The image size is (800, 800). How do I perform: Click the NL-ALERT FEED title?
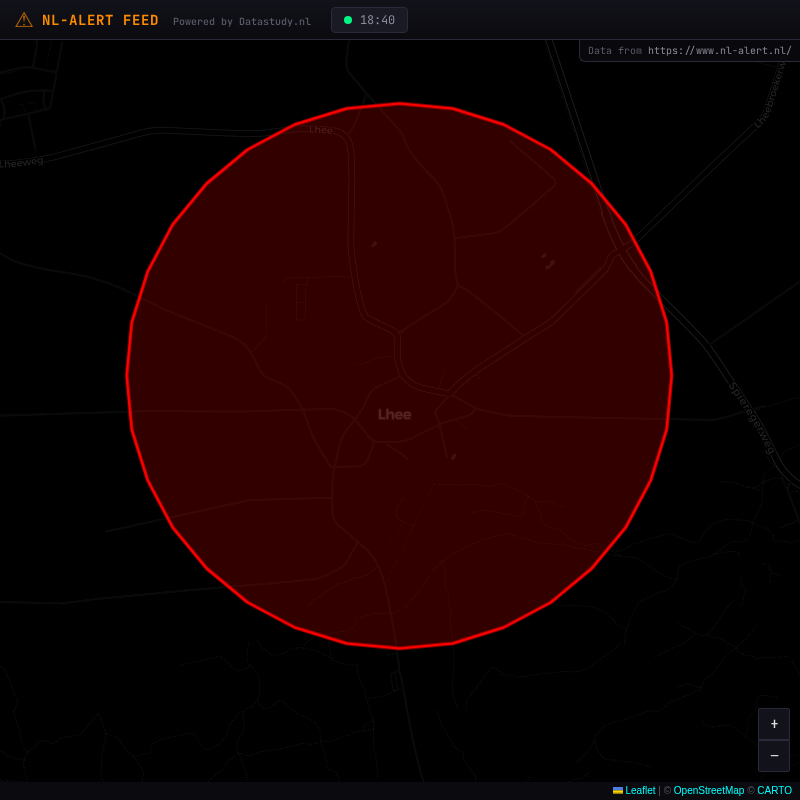click(100, 20)
